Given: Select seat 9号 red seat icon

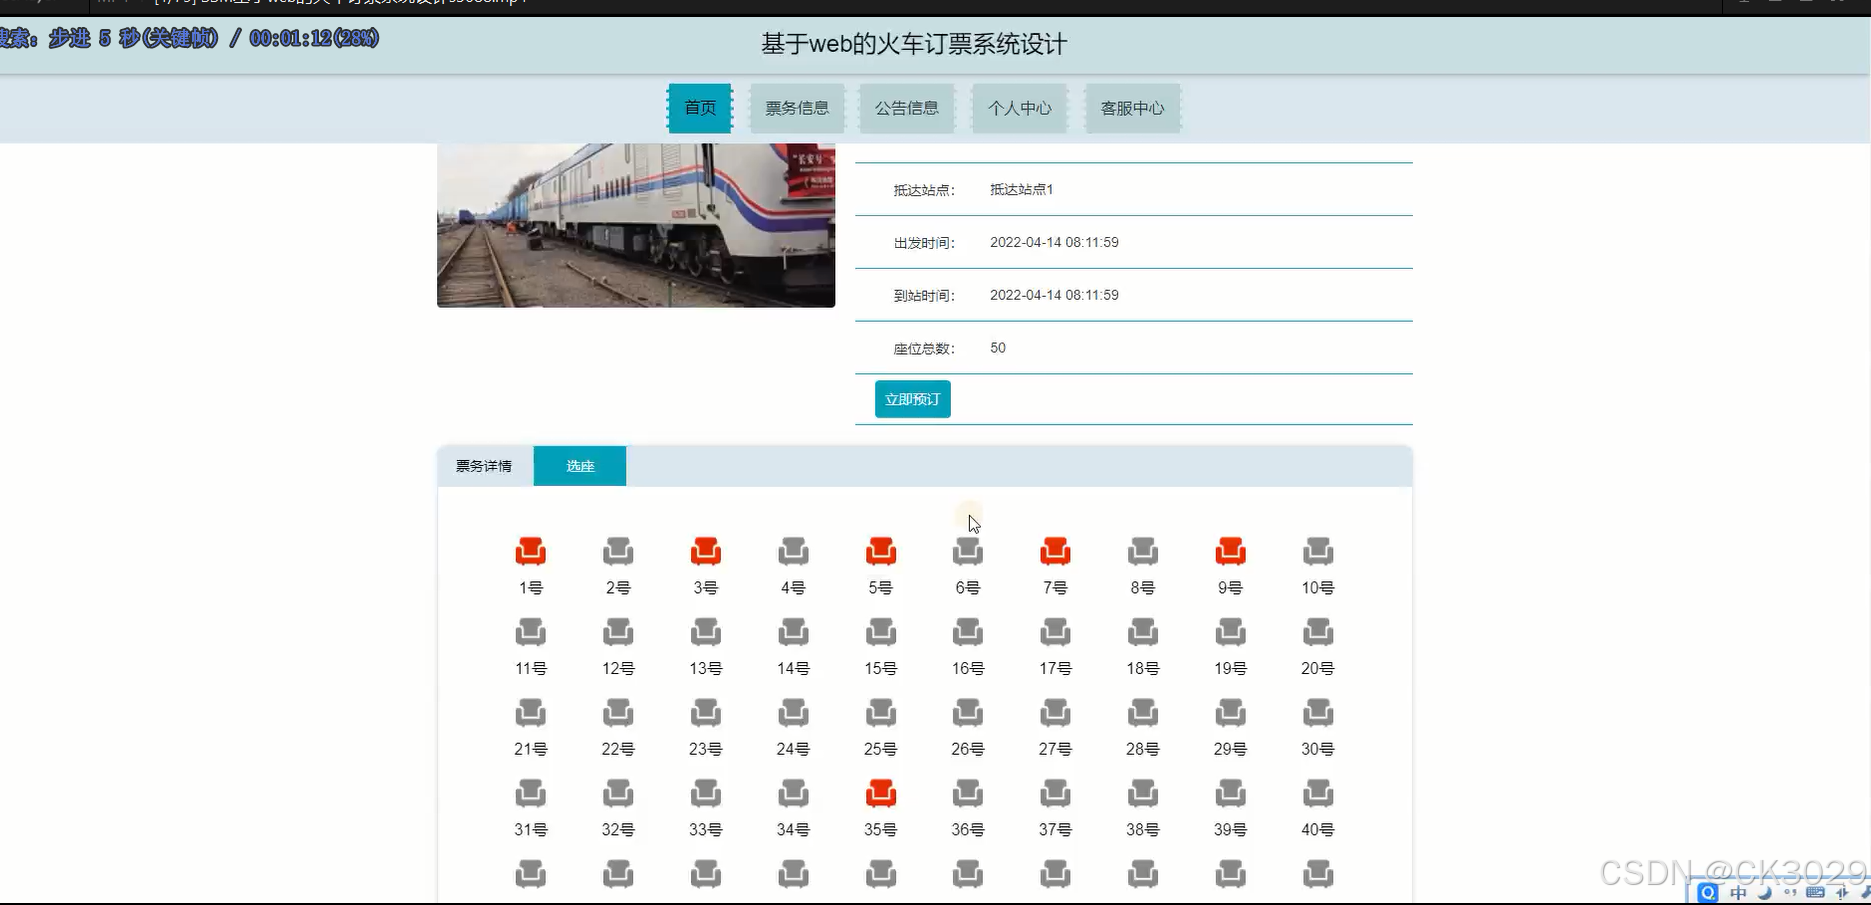Looking at the screenshot, I should tap(1230, 551).
